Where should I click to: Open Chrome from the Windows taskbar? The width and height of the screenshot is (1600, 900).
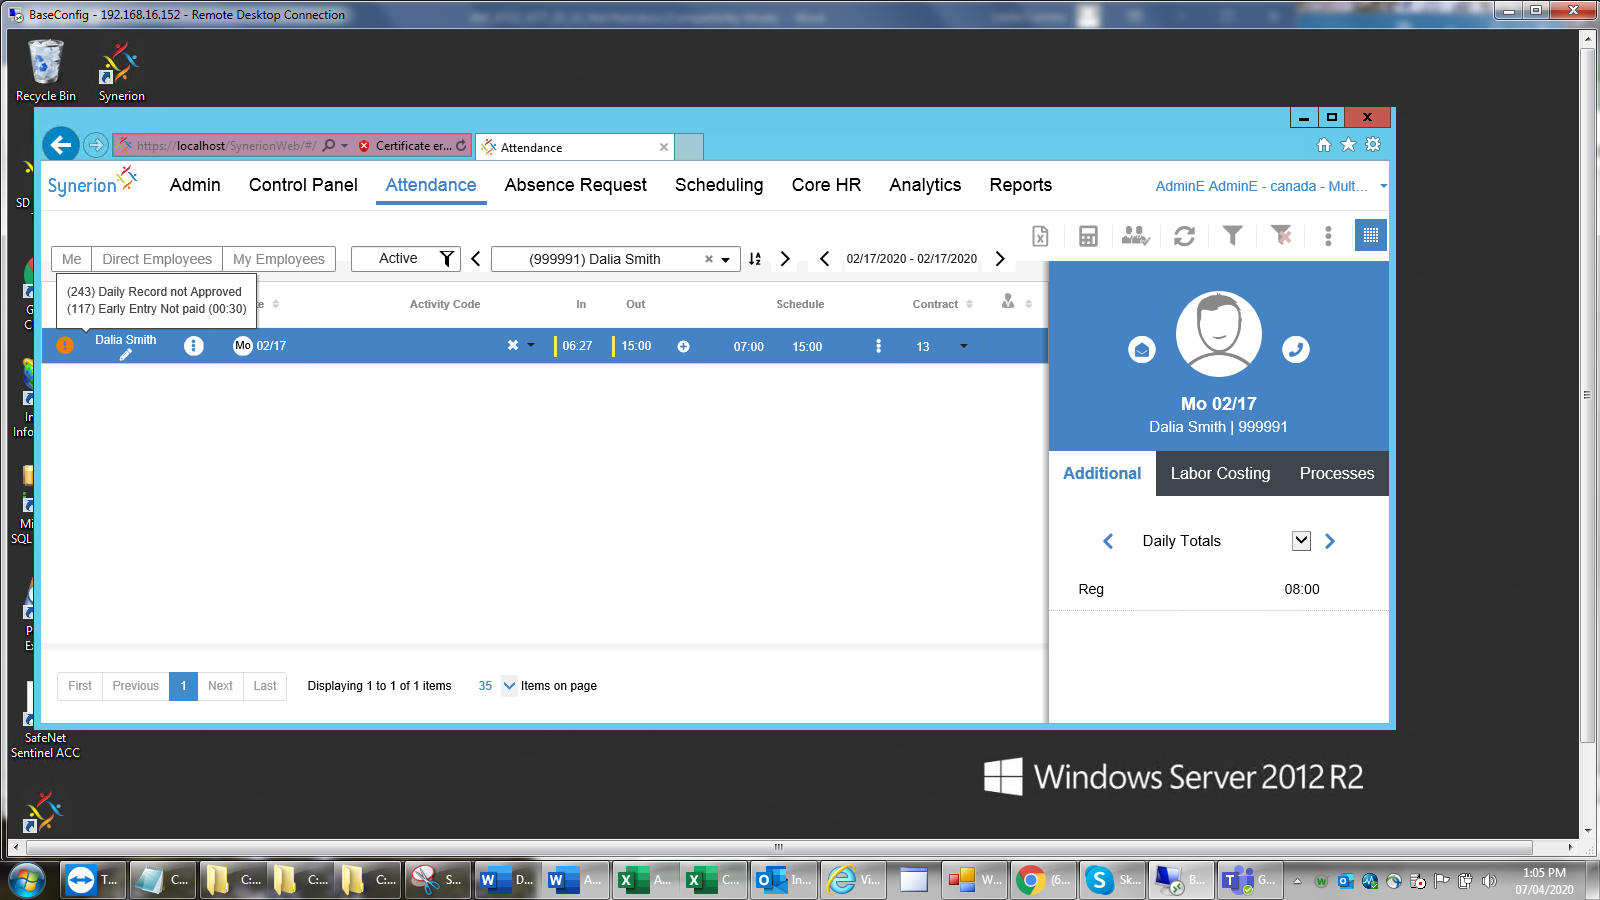tap(1042, 880)
